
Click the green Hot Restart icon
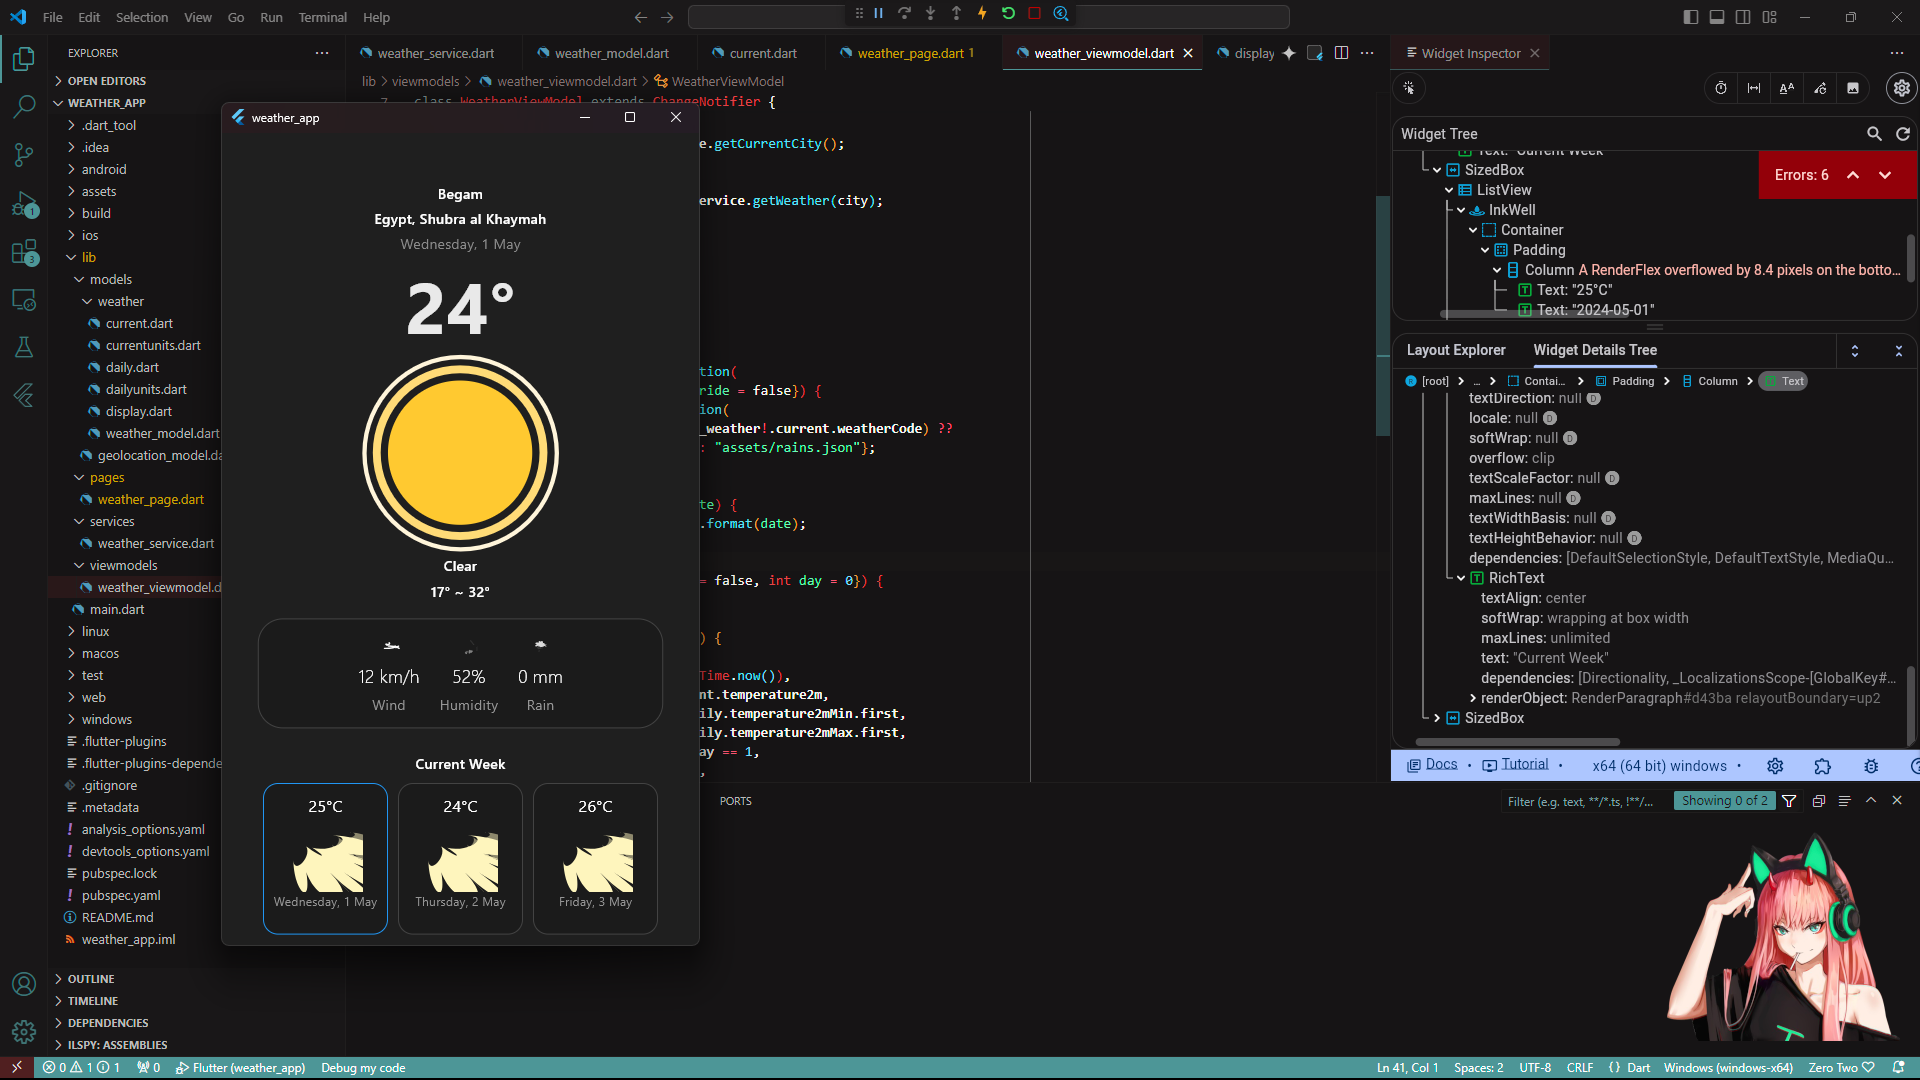[x=1008, y=14]
